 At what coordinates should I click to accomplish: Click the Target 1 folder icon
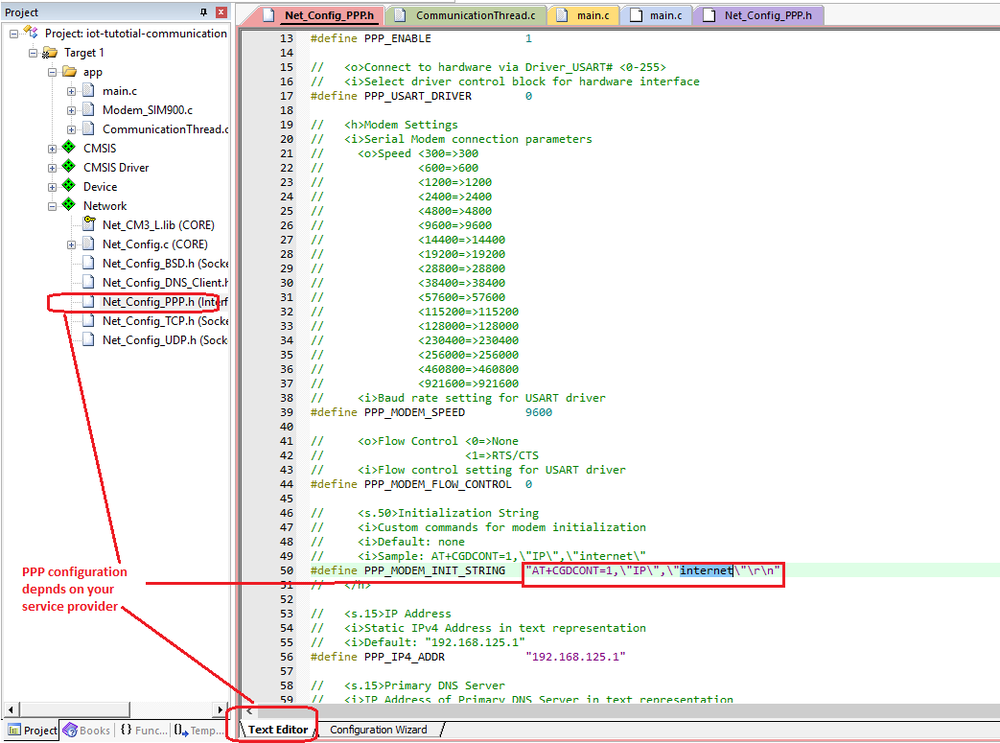50,53
